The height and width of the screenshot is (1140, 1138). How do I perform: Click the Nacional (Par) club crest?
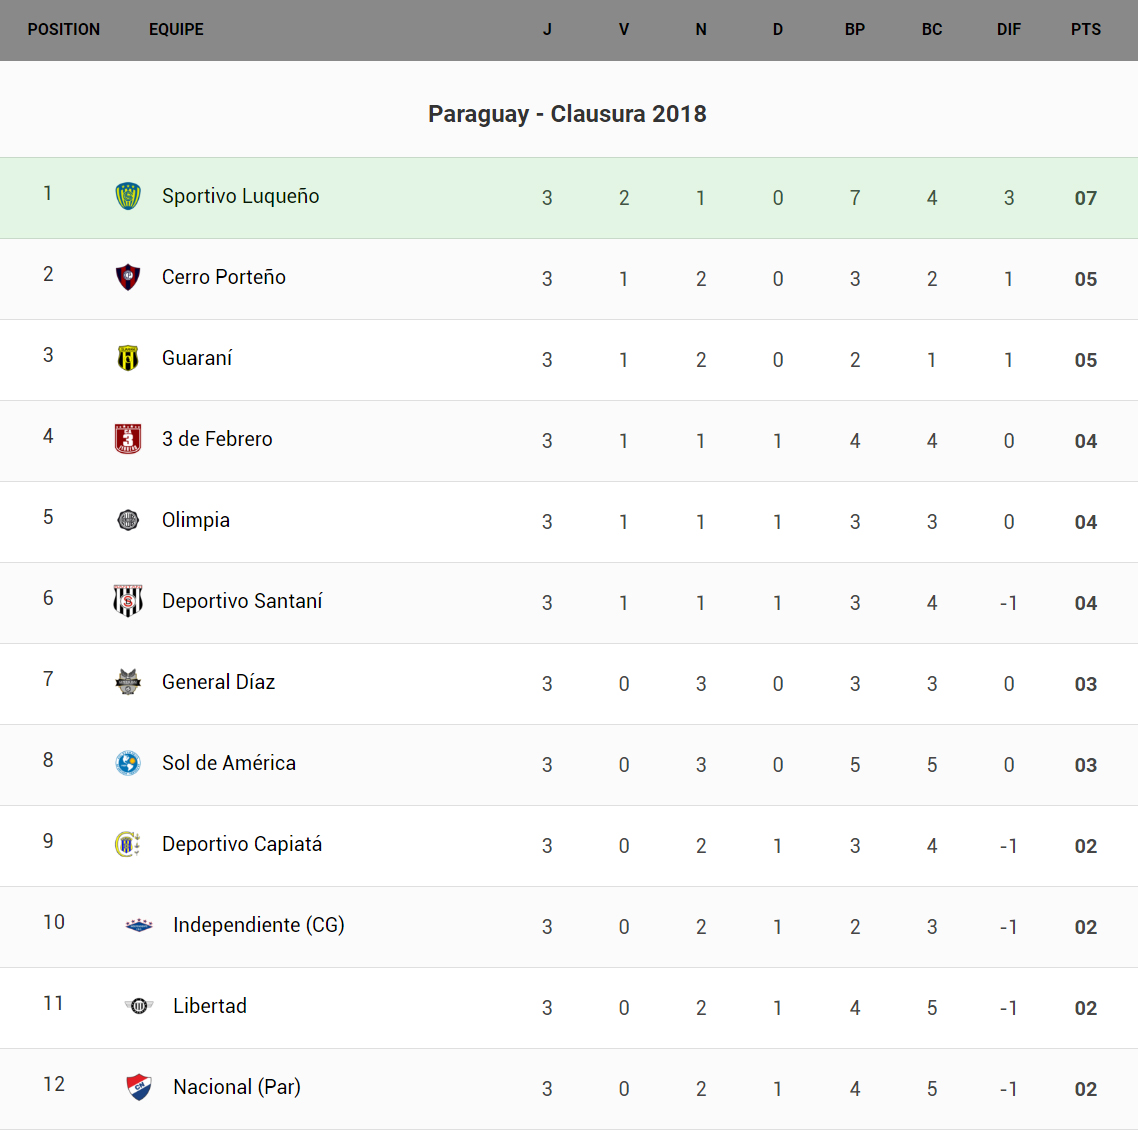[x=139, y=1087]
